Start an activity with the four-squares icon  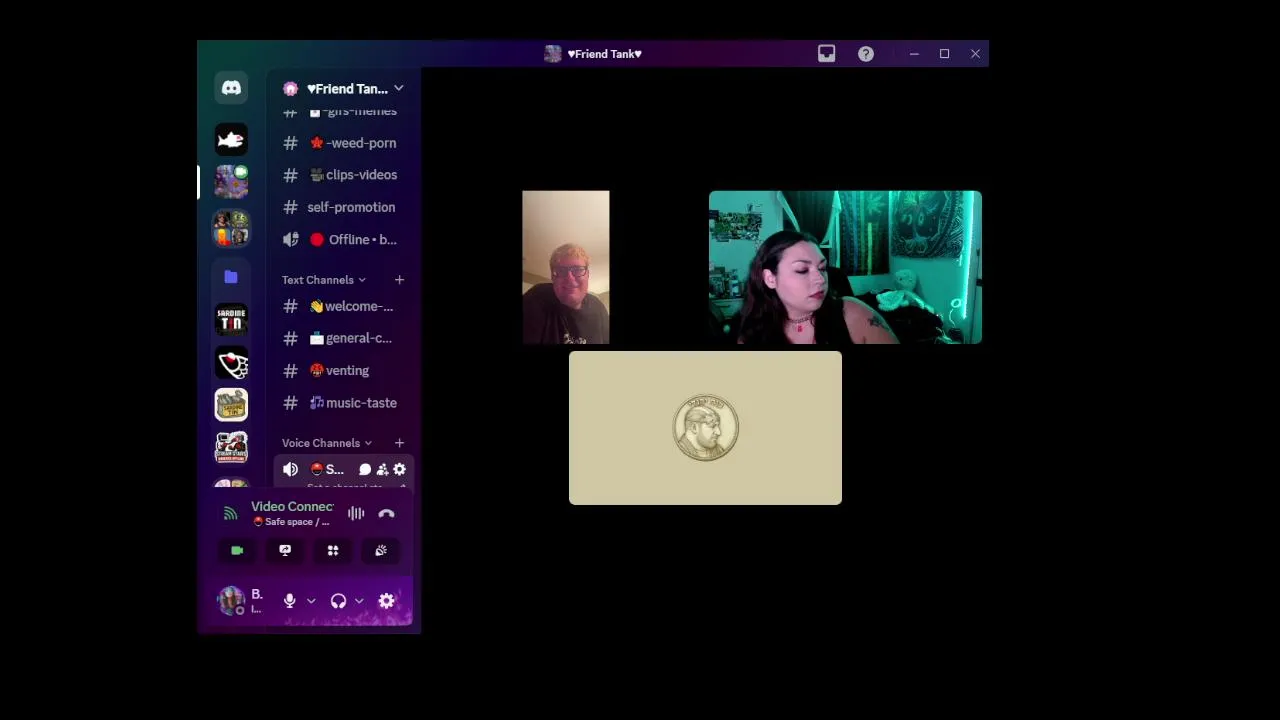(333, 551)
